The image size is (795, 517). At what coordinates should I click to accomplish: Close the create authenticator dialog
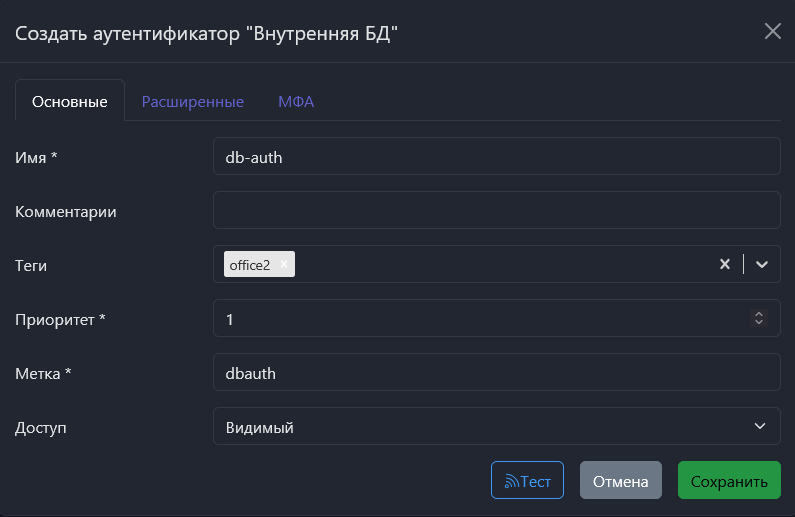click(x=772, y=31)
